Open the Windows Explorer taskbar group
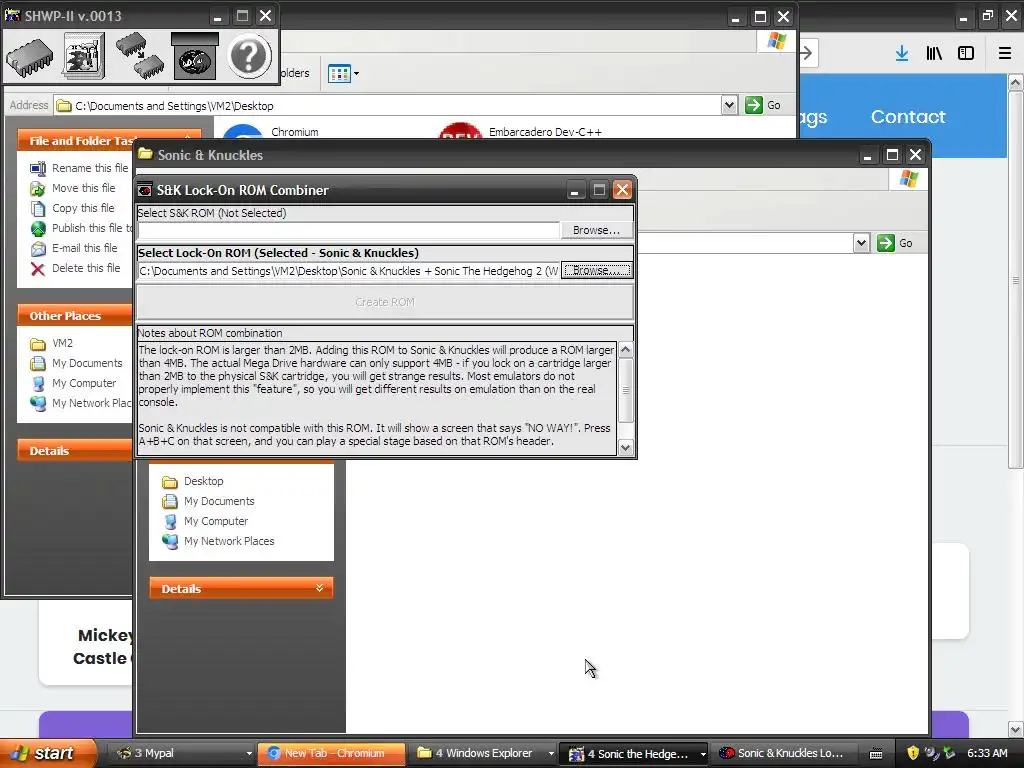This screenshot has height=768, width=1024. (484, 753)
